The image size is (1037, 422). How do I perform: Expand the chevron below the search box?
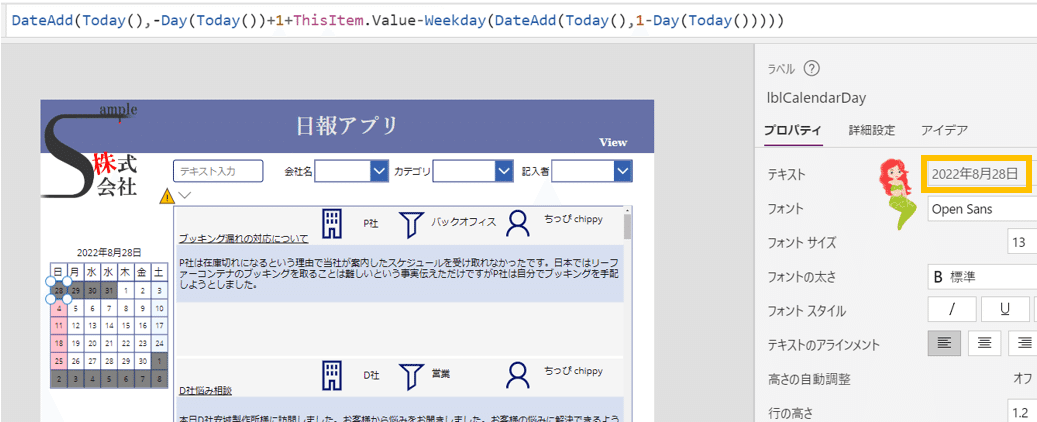(185, 195)
